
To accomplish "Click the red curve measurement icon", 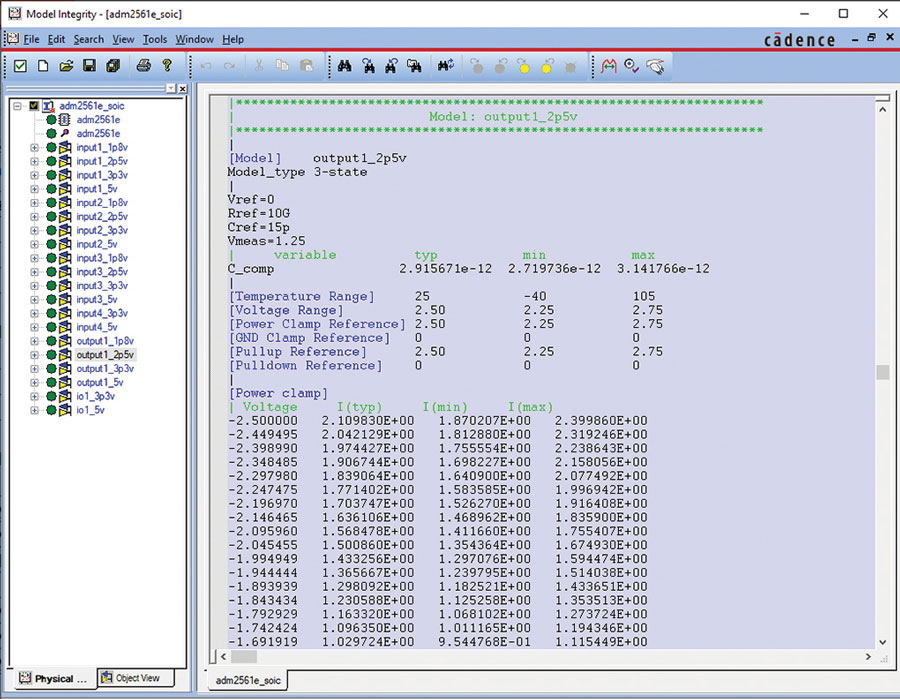I will (609, 67).
